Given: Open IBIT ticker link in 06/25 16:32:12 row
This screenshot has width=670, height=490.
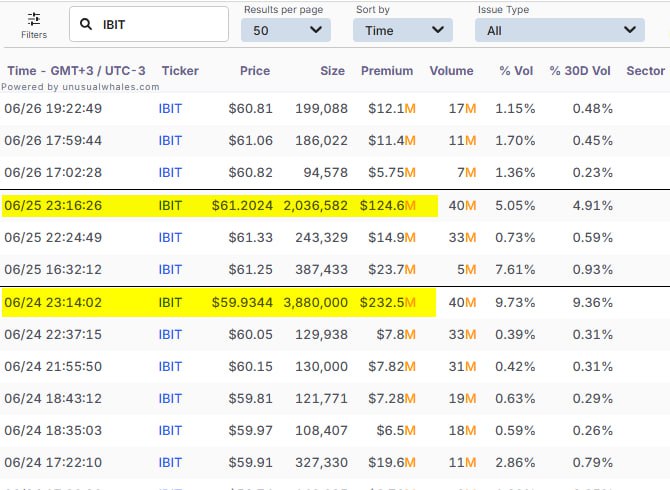Looking at the screenshot, I should click(x=170, y=270).
